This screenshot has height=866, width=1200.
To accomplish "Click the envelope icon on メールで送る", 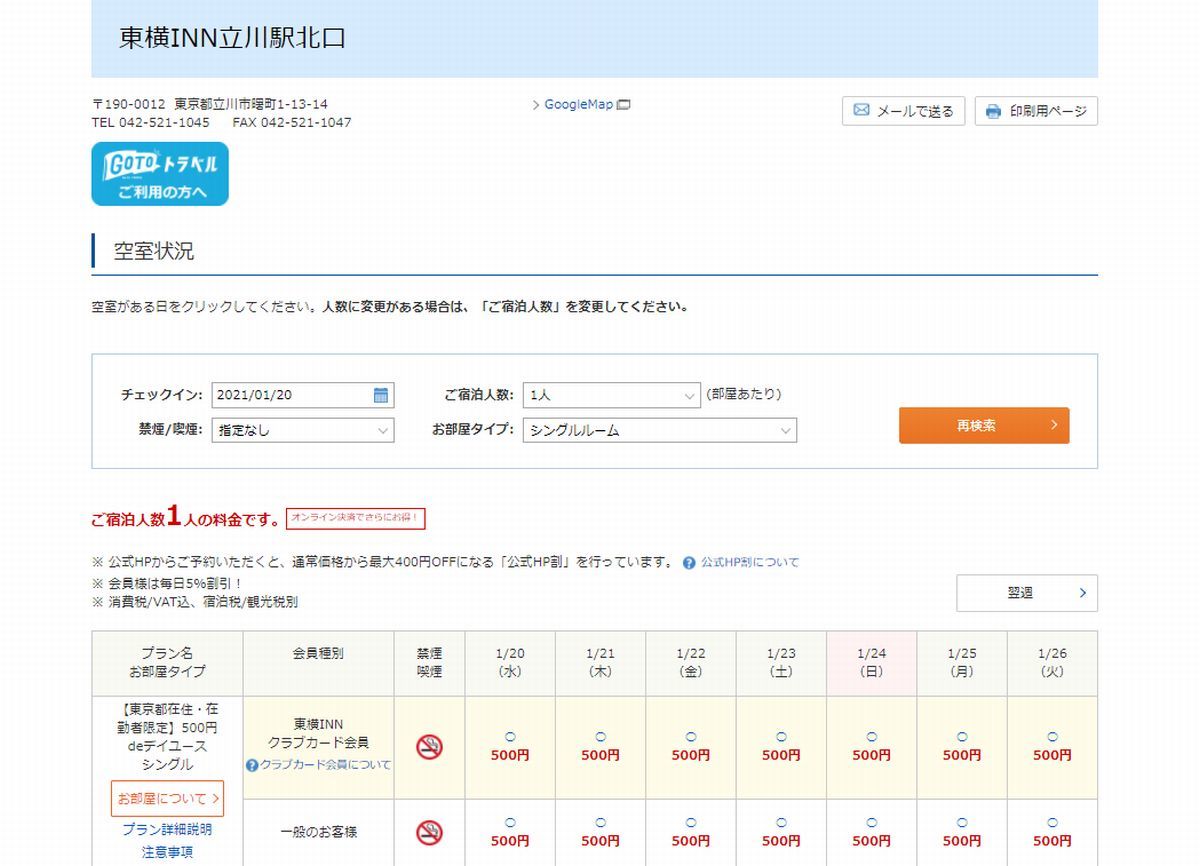I will [x=861, y=111].
